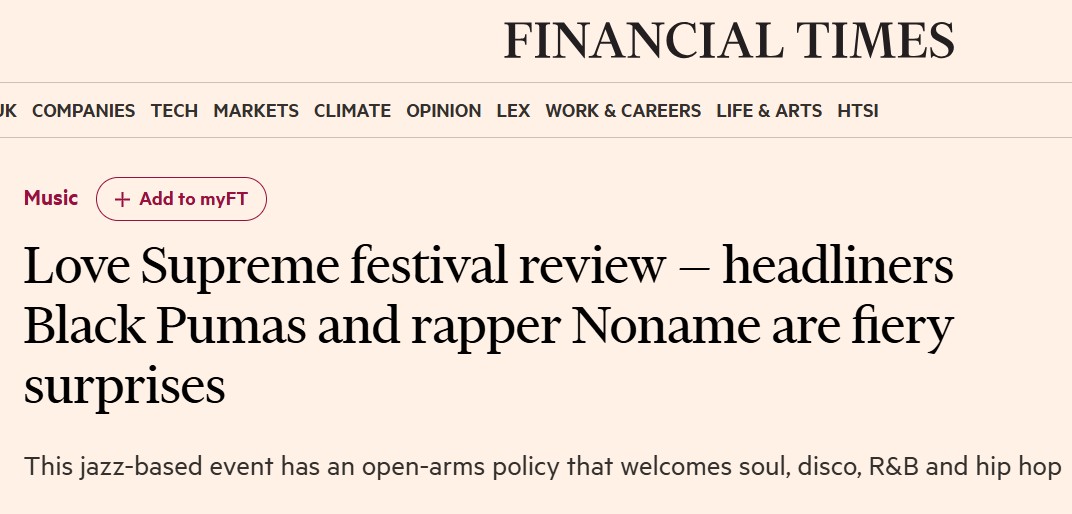Choose Climate from the navigation bar
1072x514 pixels.
(x=352, y=111)
